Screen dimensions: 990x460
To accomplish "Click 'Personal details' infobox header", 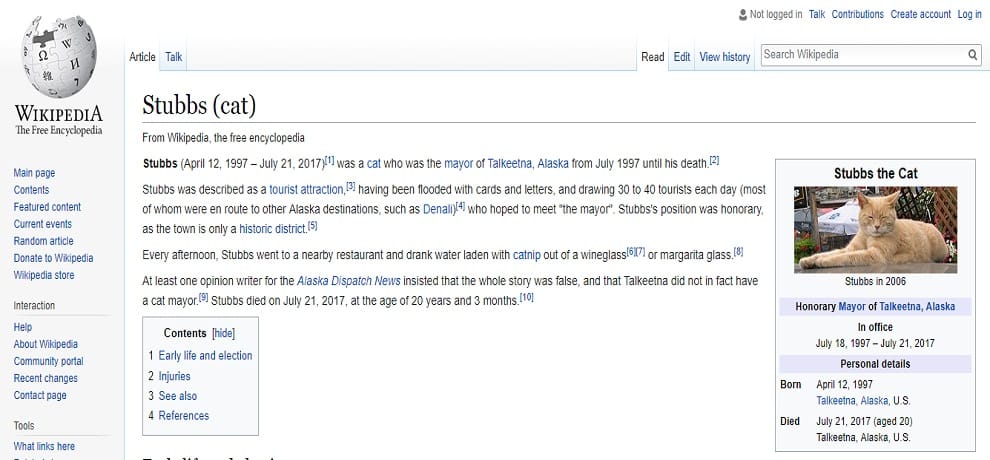I will click(875, 364).
